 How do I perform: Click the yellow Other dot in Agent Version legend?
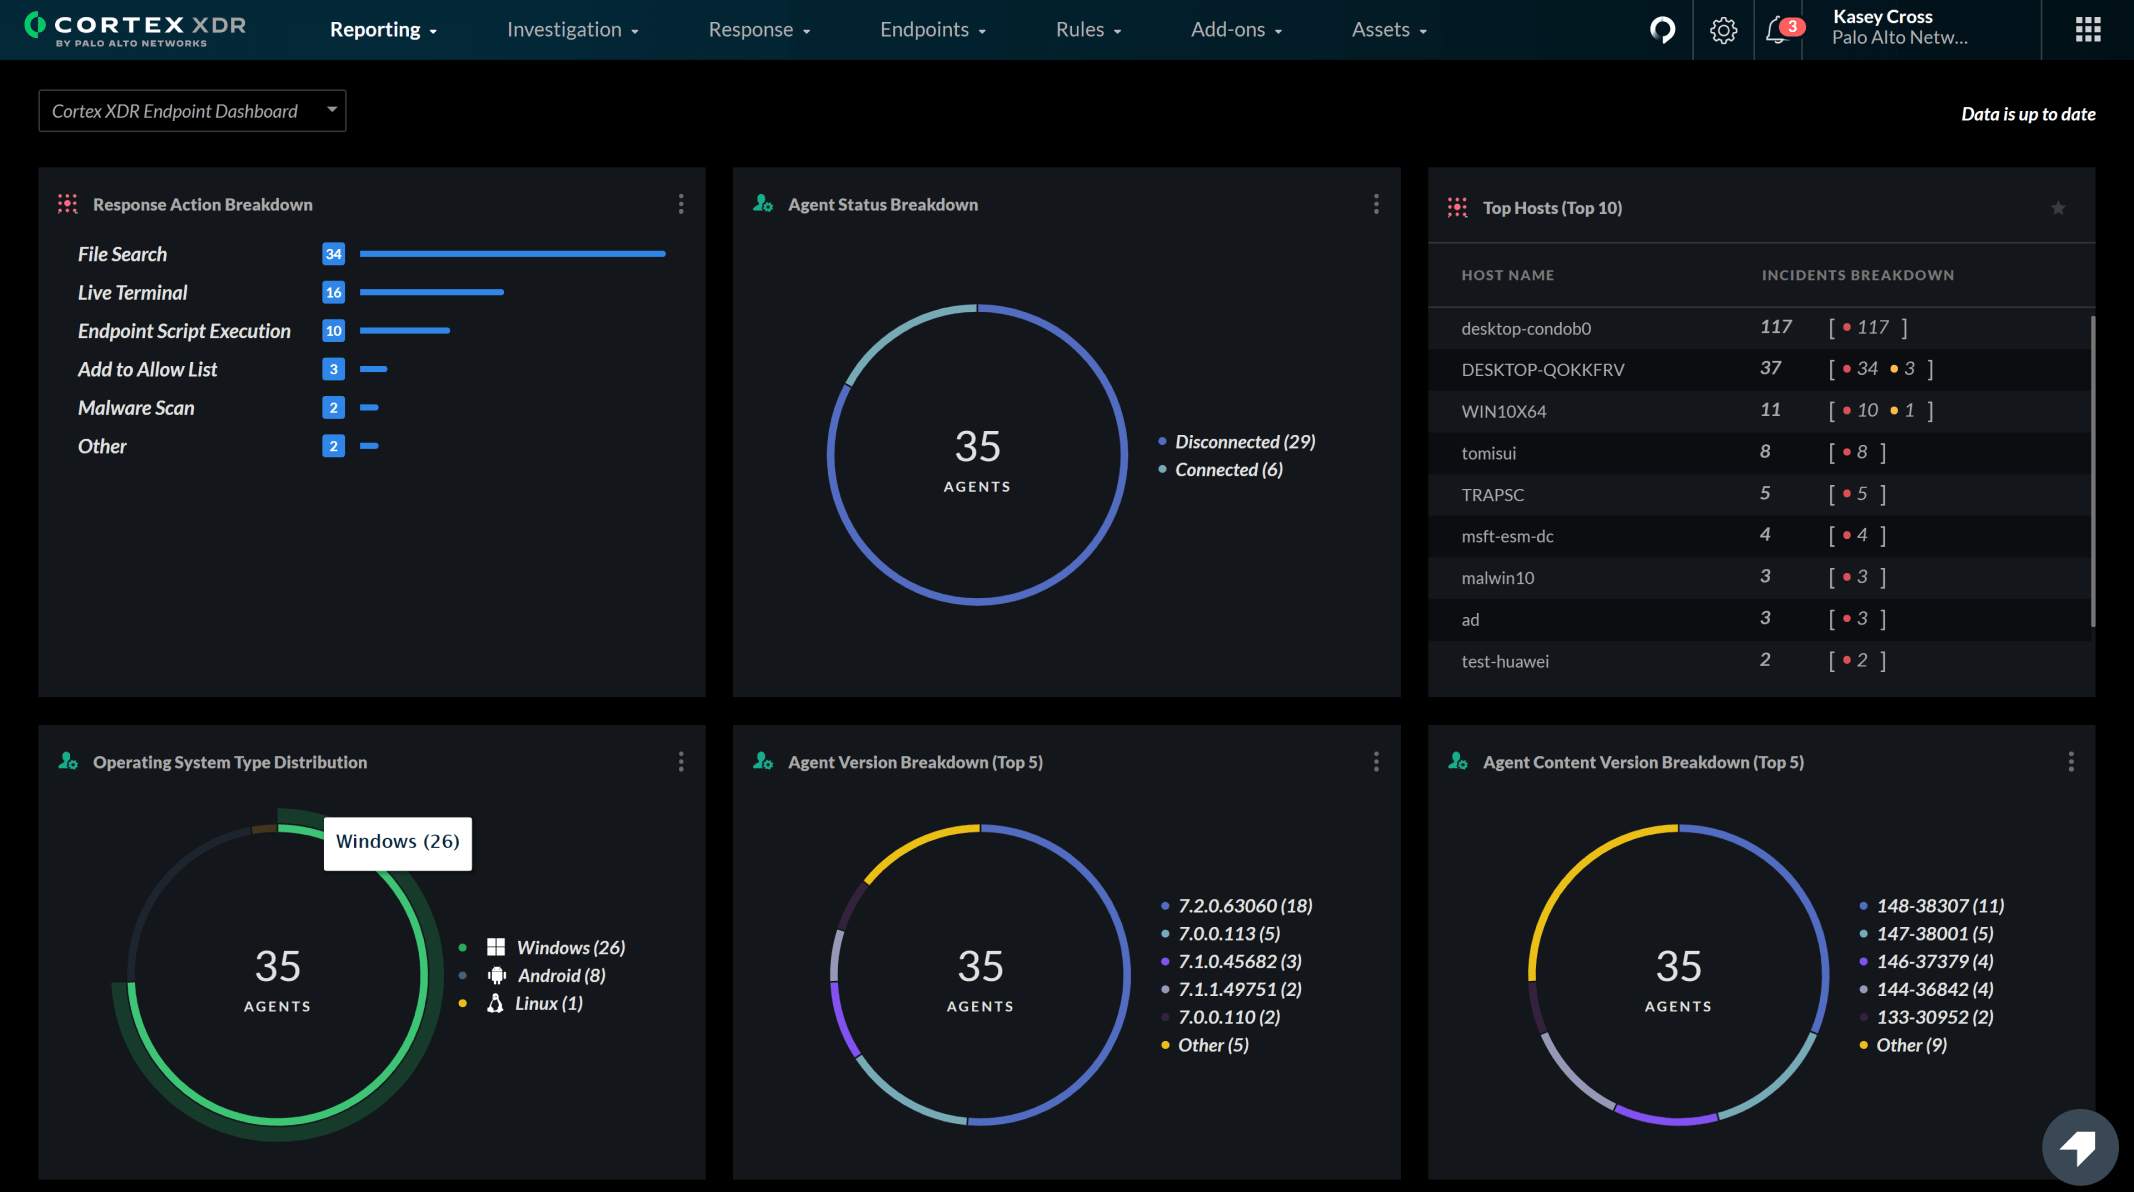point(1166,1044)
